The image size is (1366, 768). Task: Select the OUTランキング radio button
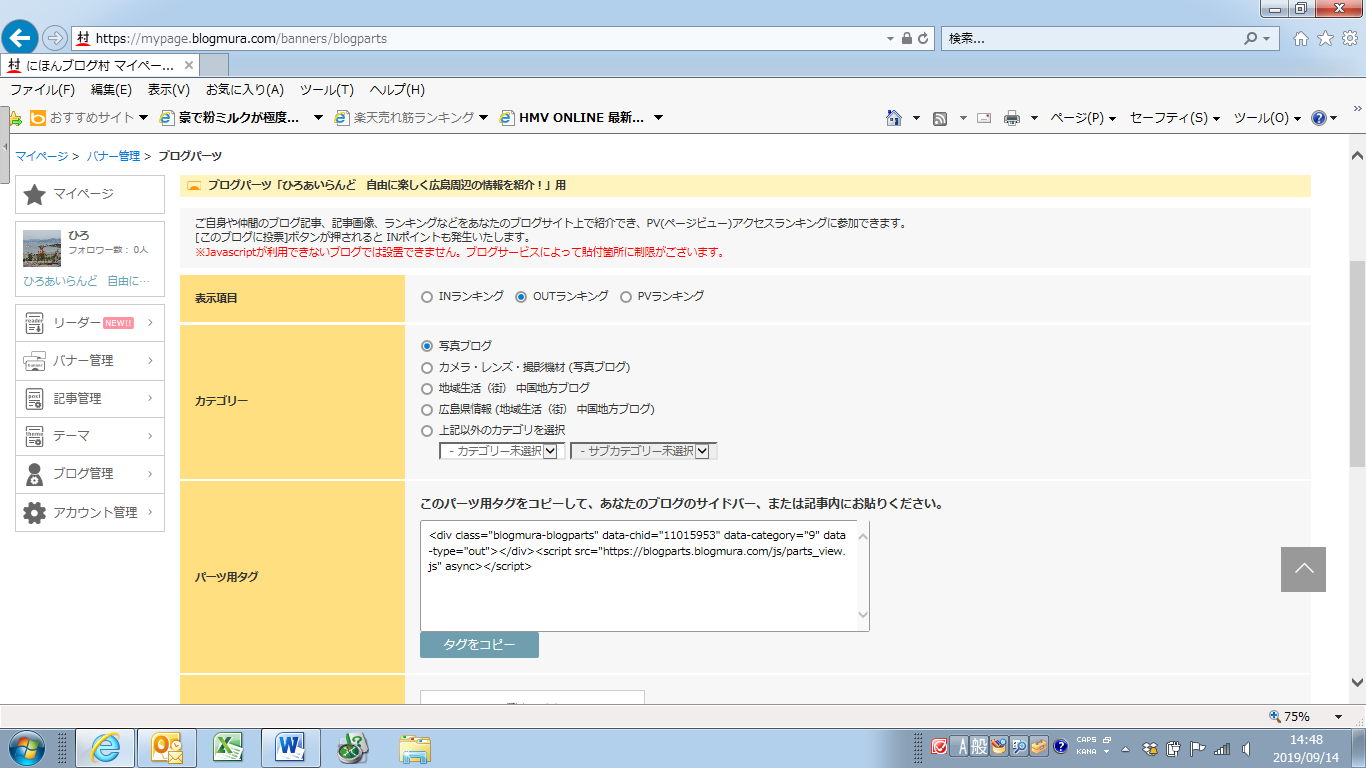click(x=521, y=297)
